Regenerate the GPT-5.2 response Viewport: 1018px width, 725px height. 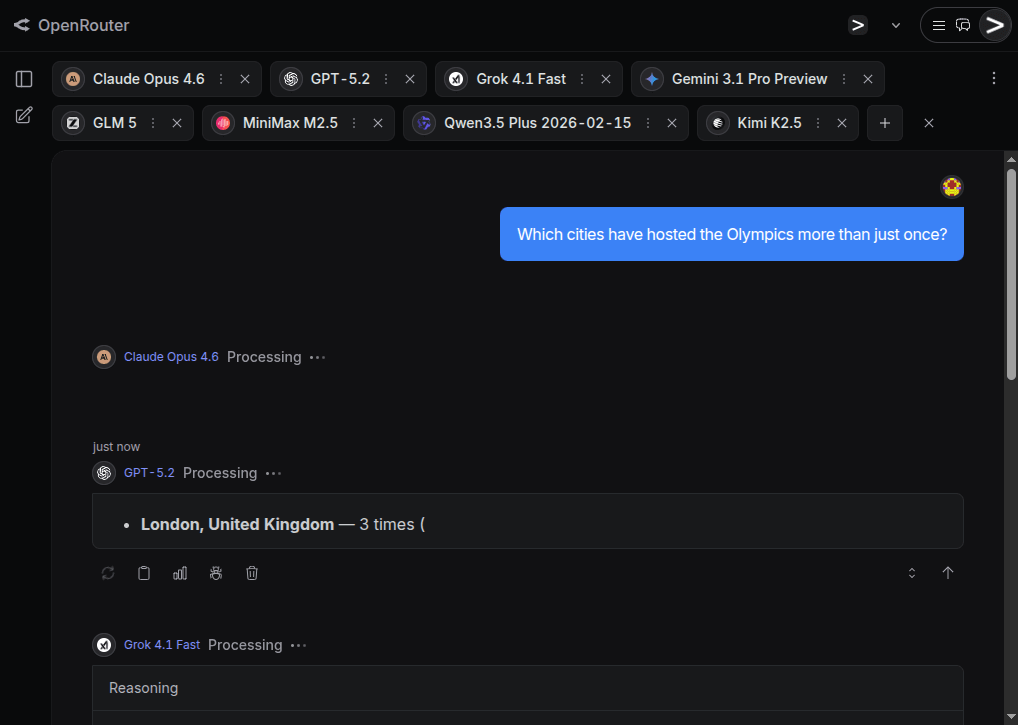(108, 573)
